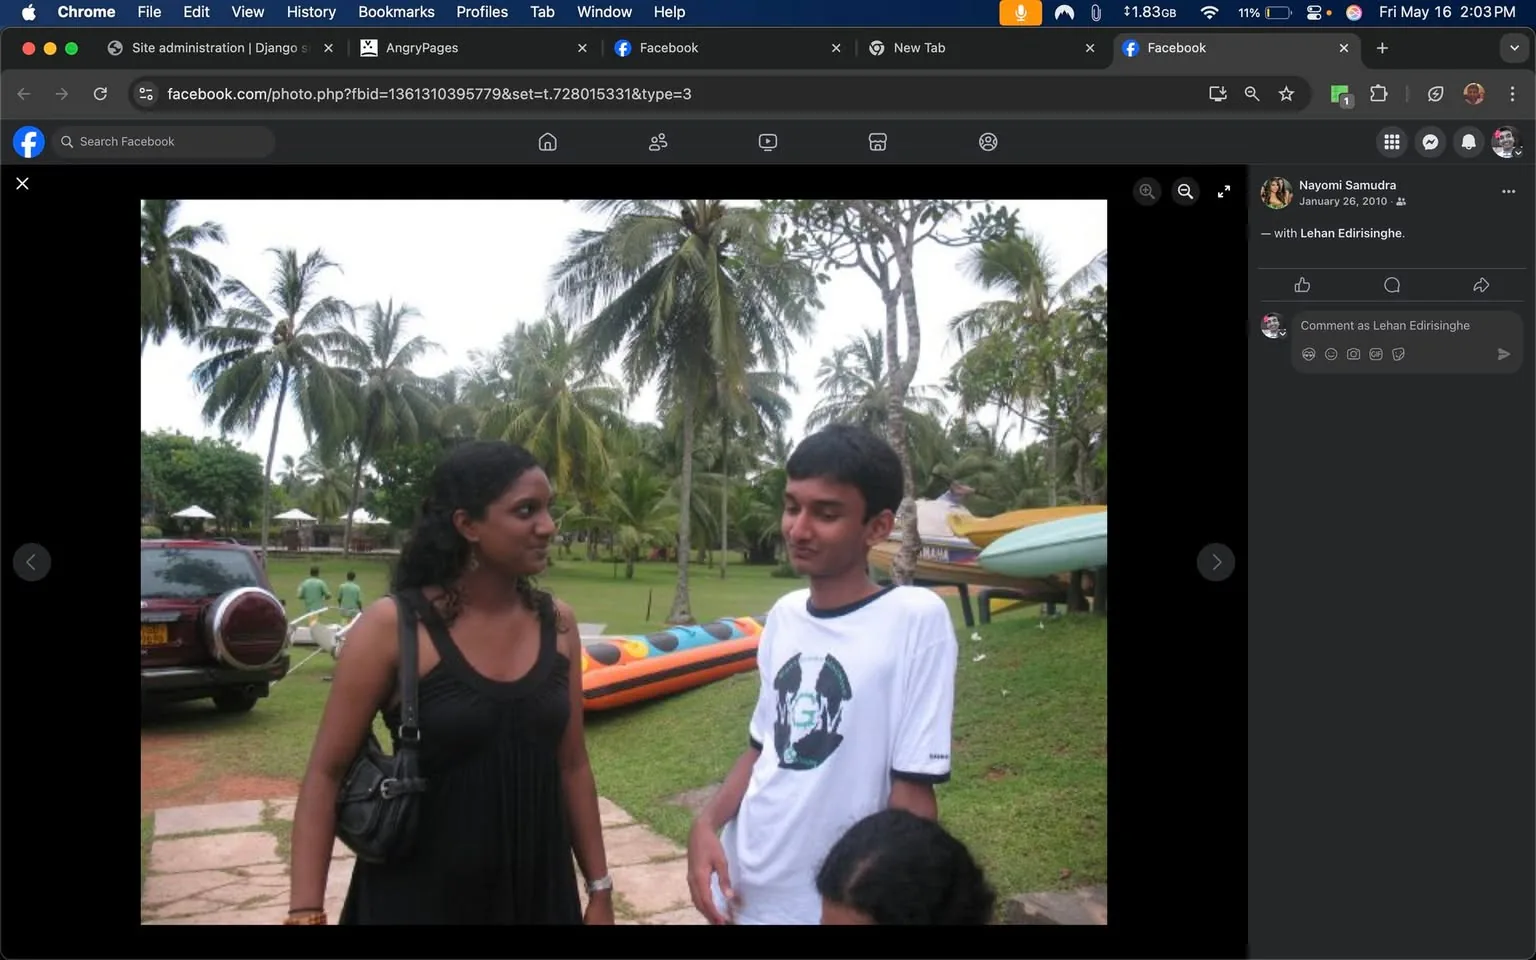Go to the next photo

tap(1216, 562)
